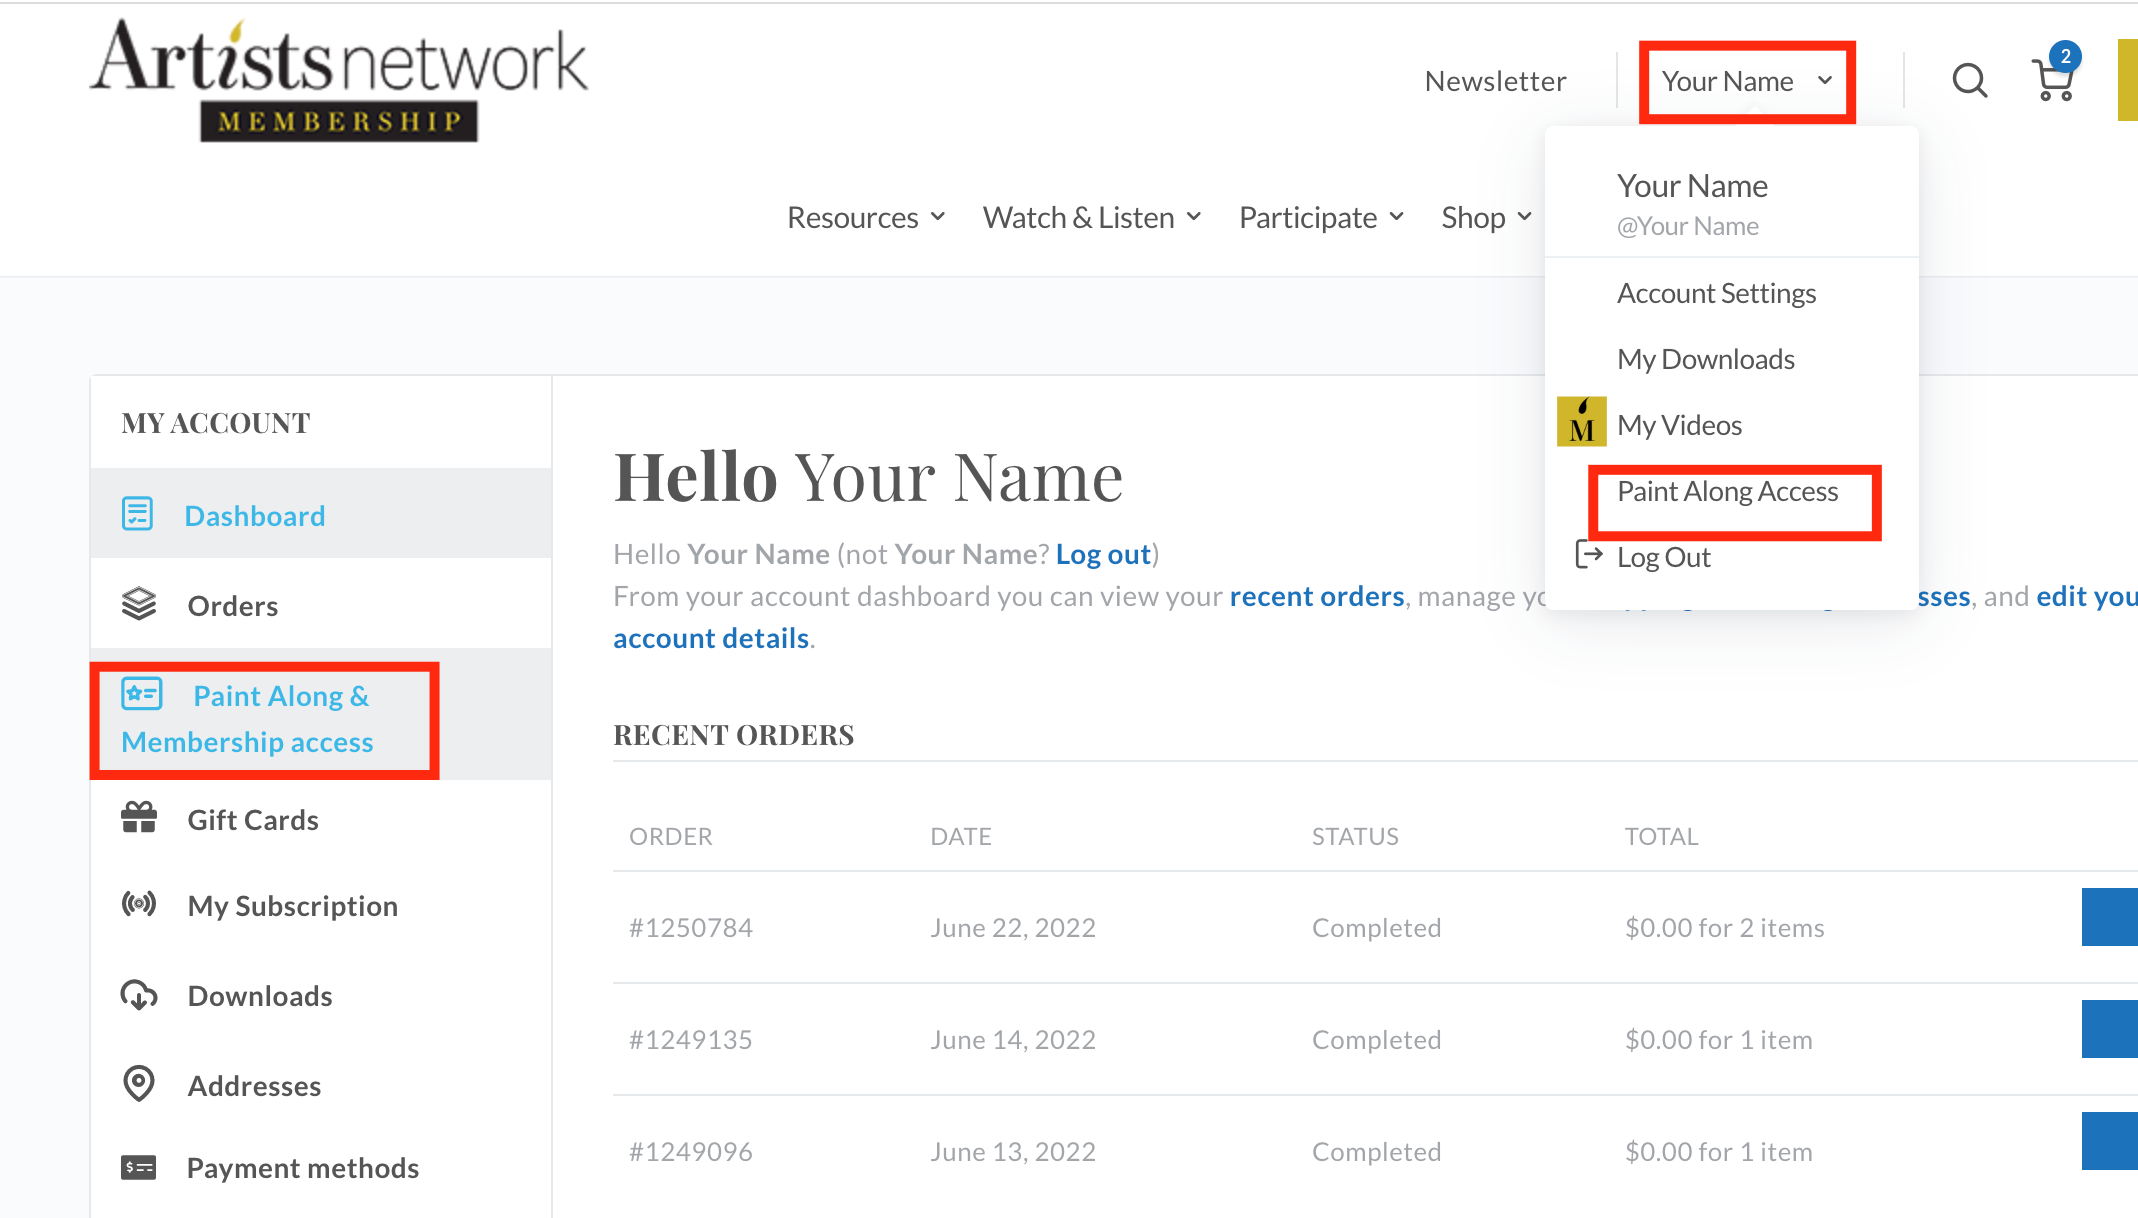Click the Gift Cards present icon
The image size is (2138, 1218).
(x=139, y=818)
